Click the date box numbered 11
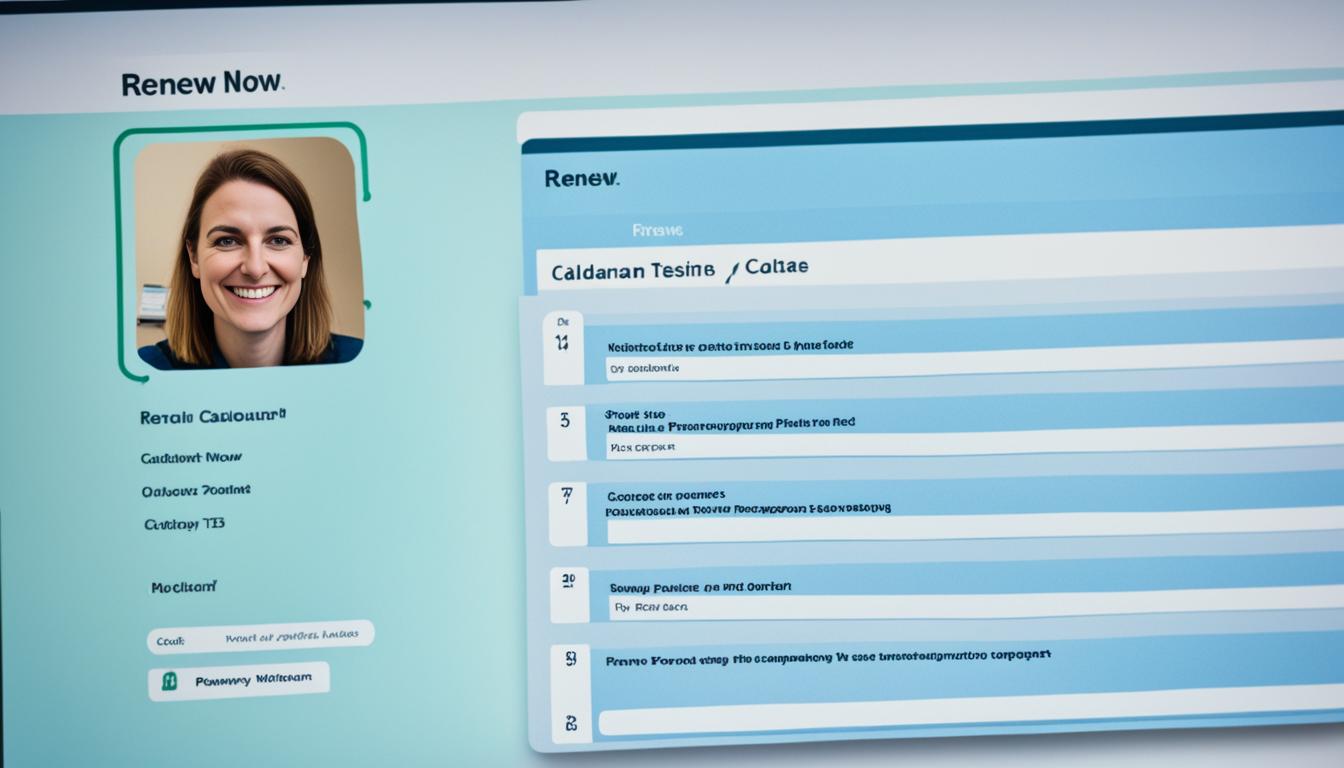Viewport: 1344px width, 768px height. [563, 347]
